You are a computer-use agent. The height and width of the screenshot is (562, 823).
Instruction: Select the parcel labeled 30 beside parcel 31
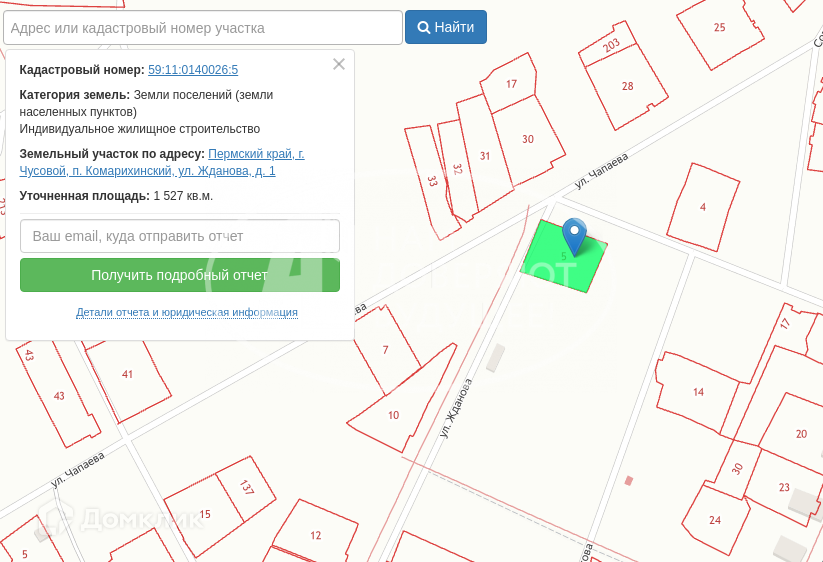(x=527, y=139)
